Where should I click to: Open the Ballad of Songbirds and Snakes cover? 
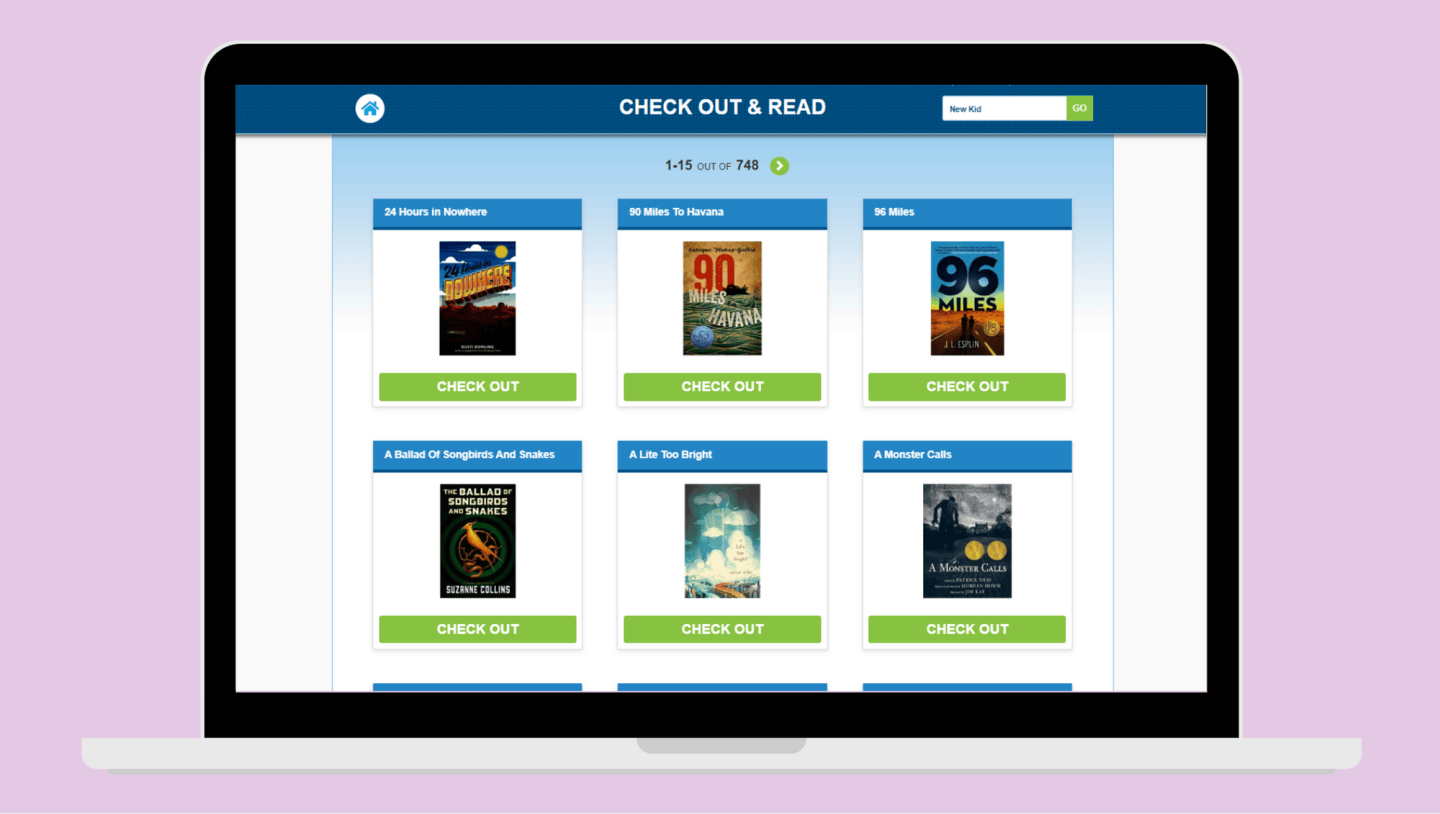(478, 541)
